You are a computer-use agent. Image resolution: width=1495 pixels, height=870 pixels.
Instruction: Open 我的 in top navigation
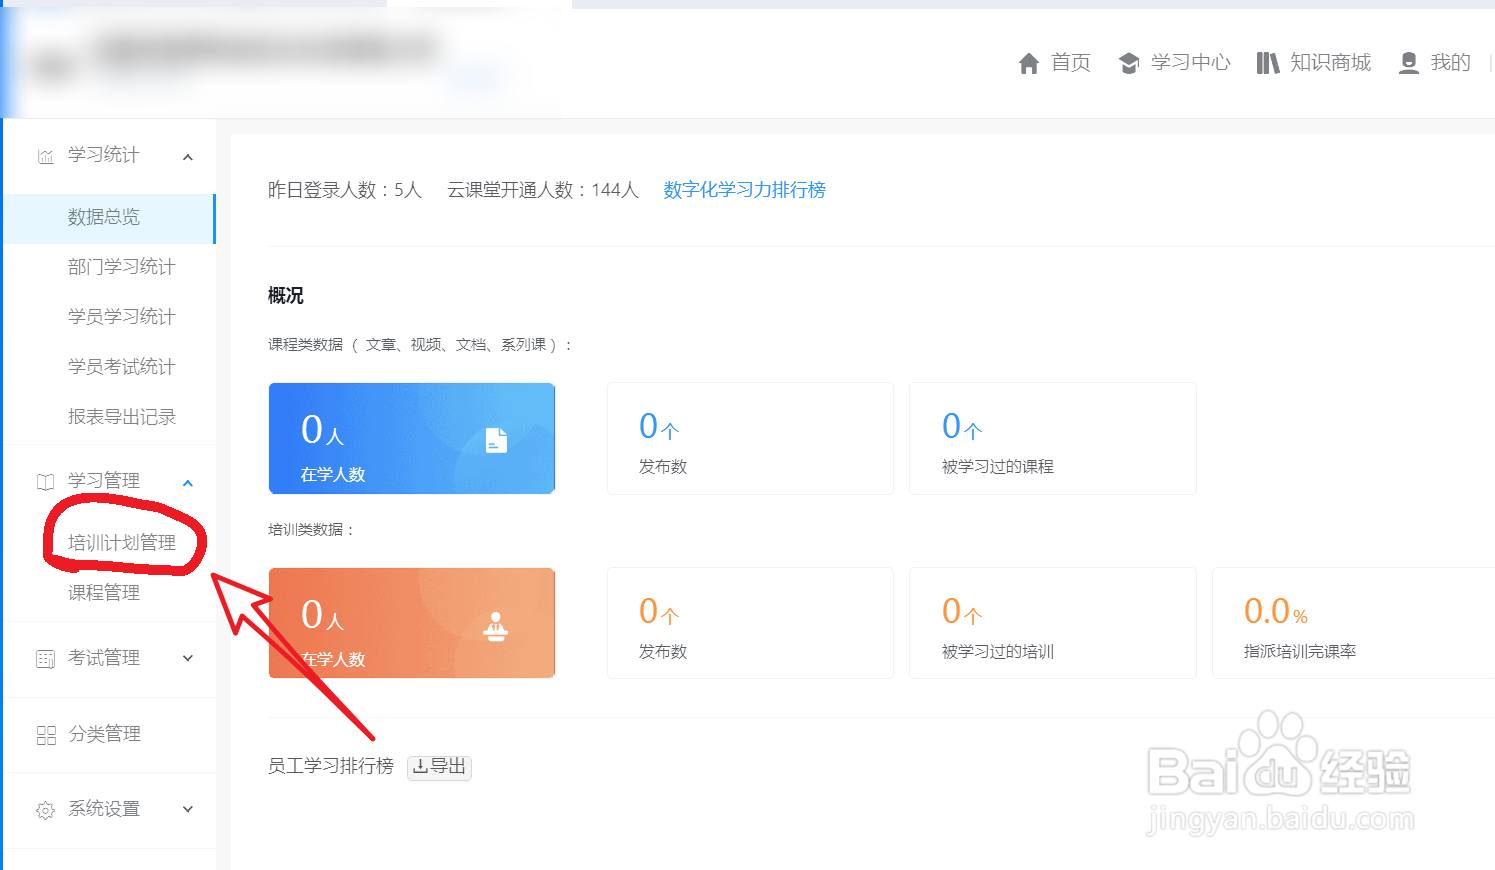[1451, 63]
